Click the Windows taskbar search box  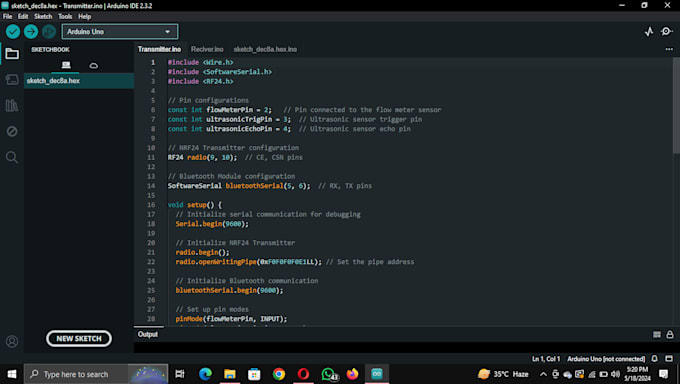[x=96, y=374]
